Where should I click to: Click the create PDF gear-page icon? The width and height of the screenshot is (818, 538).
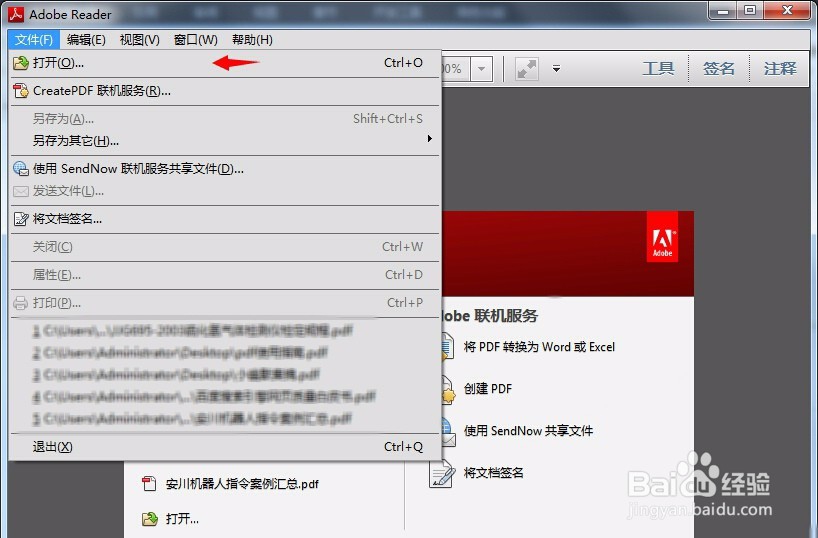tap(448, 390)
